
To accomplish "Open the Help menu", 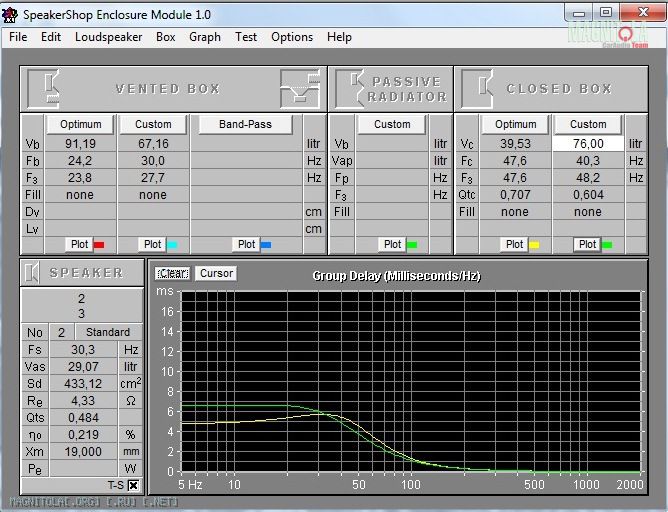I will tap(339, 37).
